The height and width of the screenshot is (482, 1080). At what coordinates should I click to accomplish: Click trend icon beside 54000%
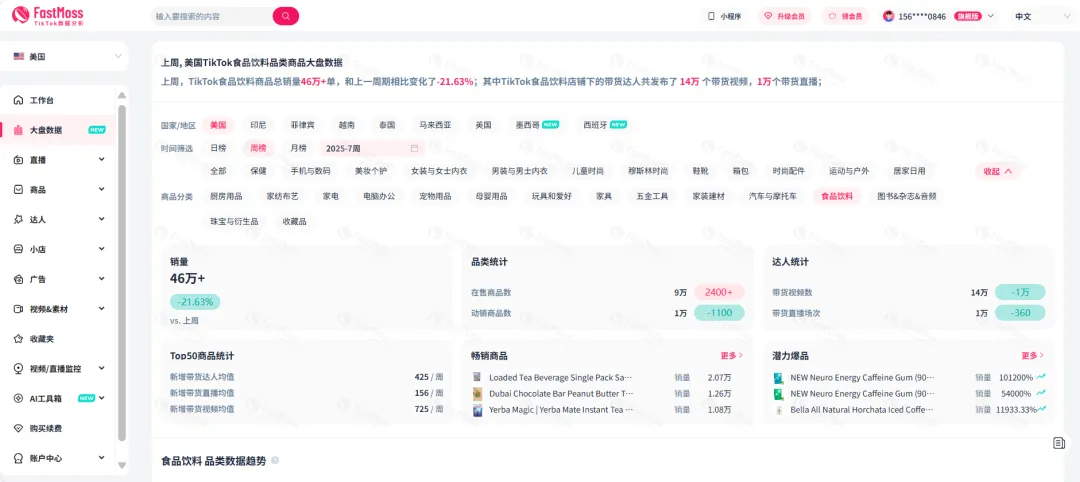(x=1041, y=394)
